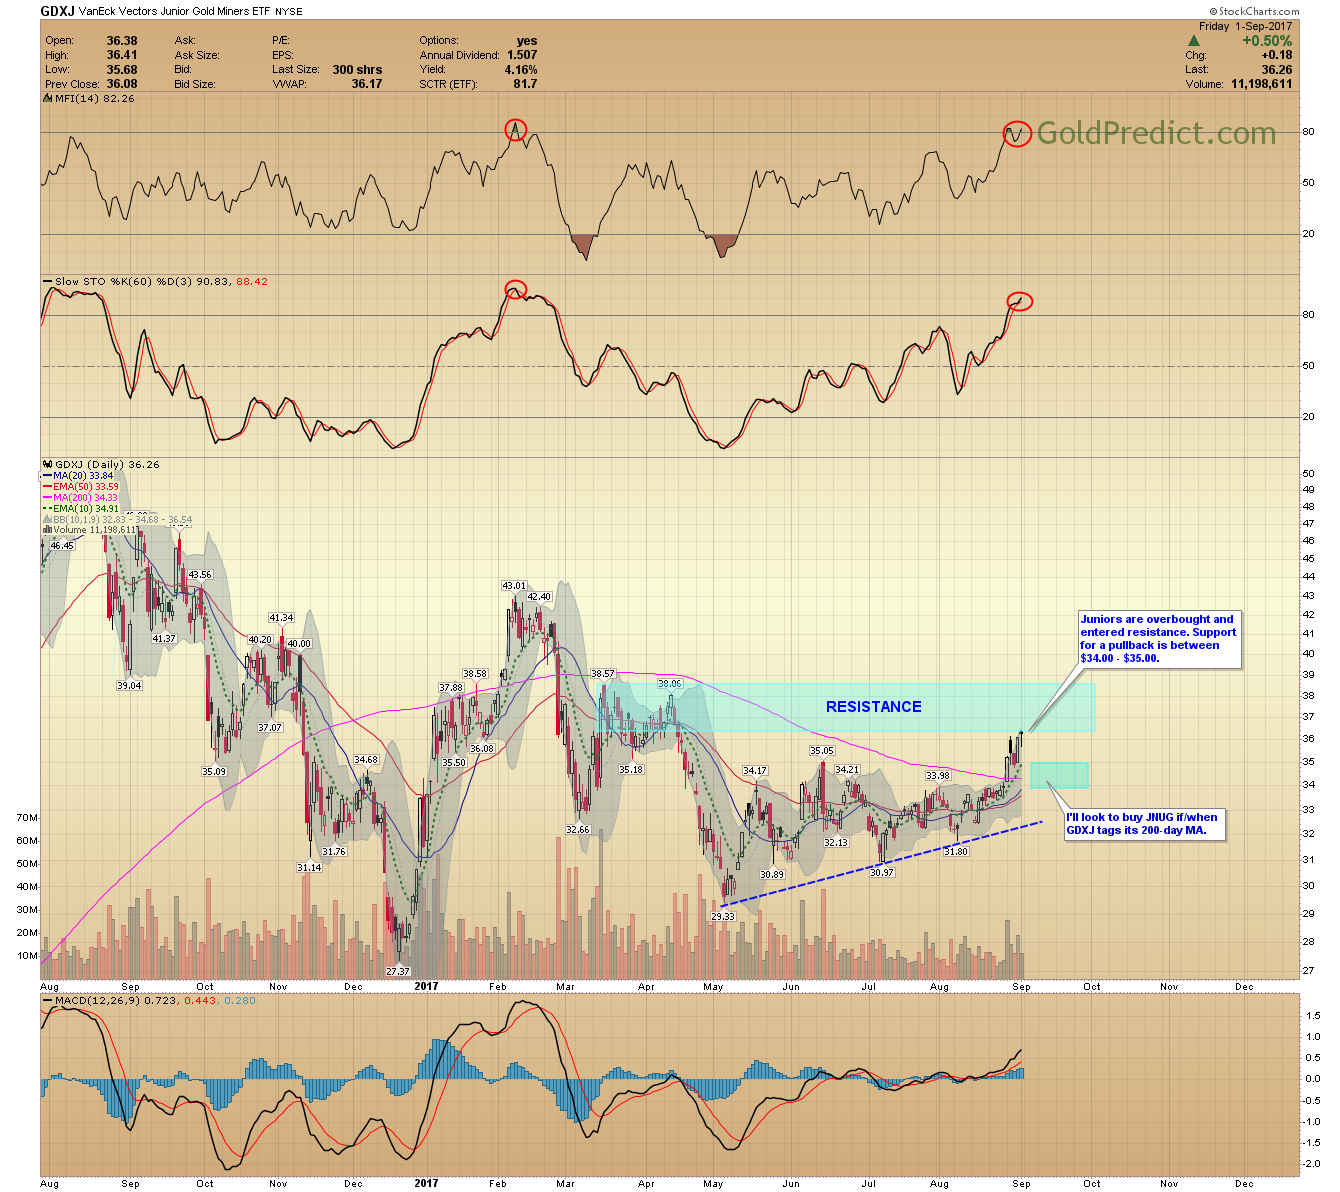Click the 29.33 May low label

(723, 916)
